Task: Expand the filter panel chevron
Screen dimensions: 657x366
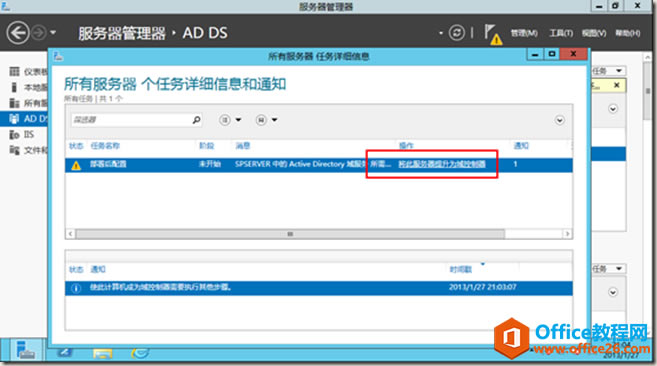Action: (x=559, y=120)
